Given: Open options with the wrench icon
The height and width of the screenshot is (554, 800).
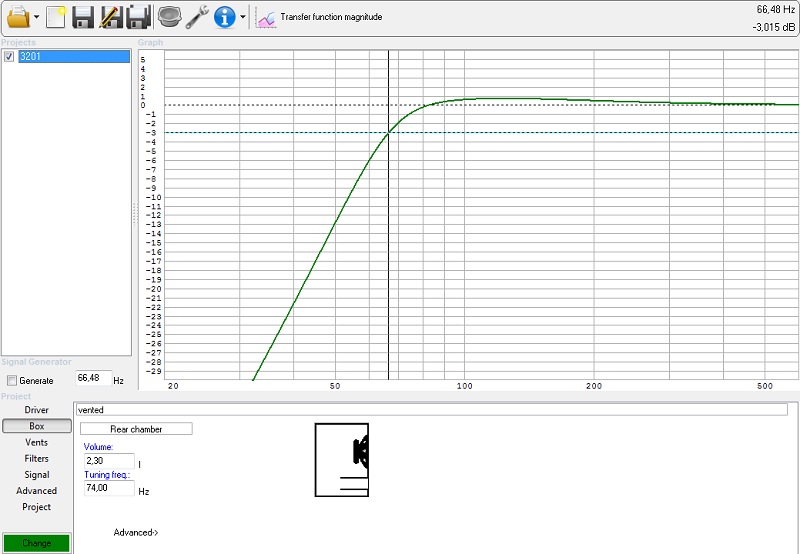Looking at the screenshot, I should coord(196,17).
